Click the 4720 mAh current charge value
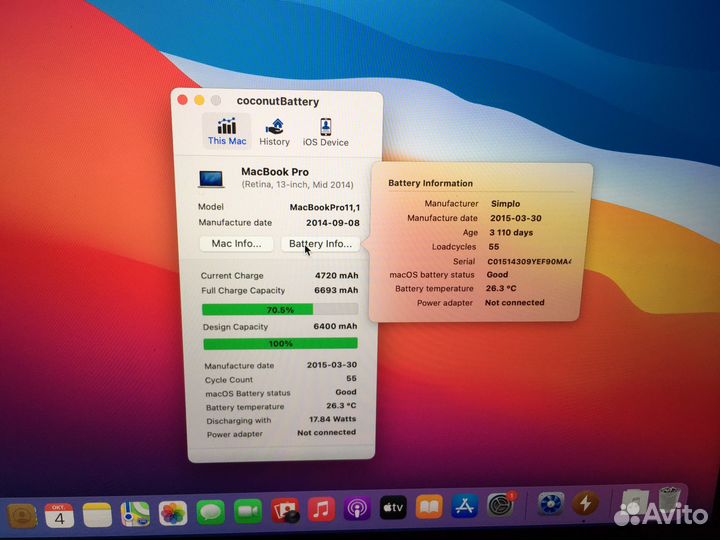Image resolution: width=720 pixels, height=540 pixels. (337, 276)
